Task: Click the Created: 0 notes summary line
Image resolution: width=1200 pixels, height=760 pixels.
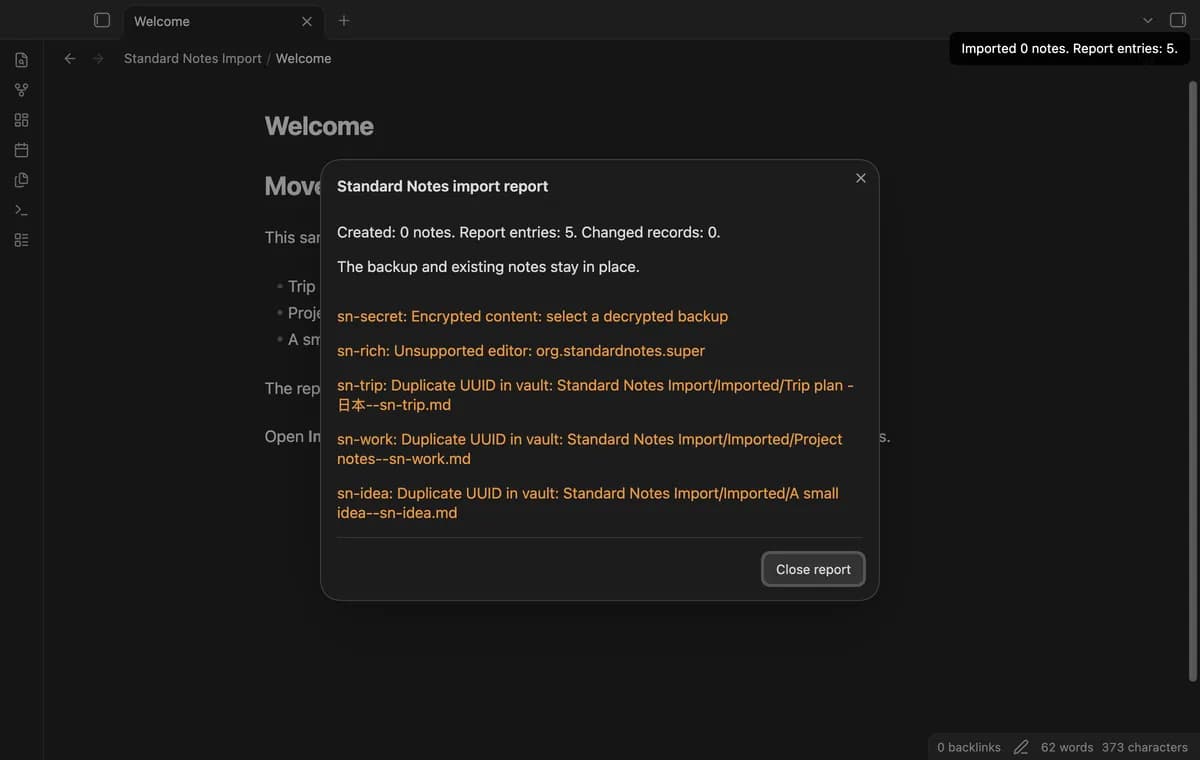Action: [529, 232]
